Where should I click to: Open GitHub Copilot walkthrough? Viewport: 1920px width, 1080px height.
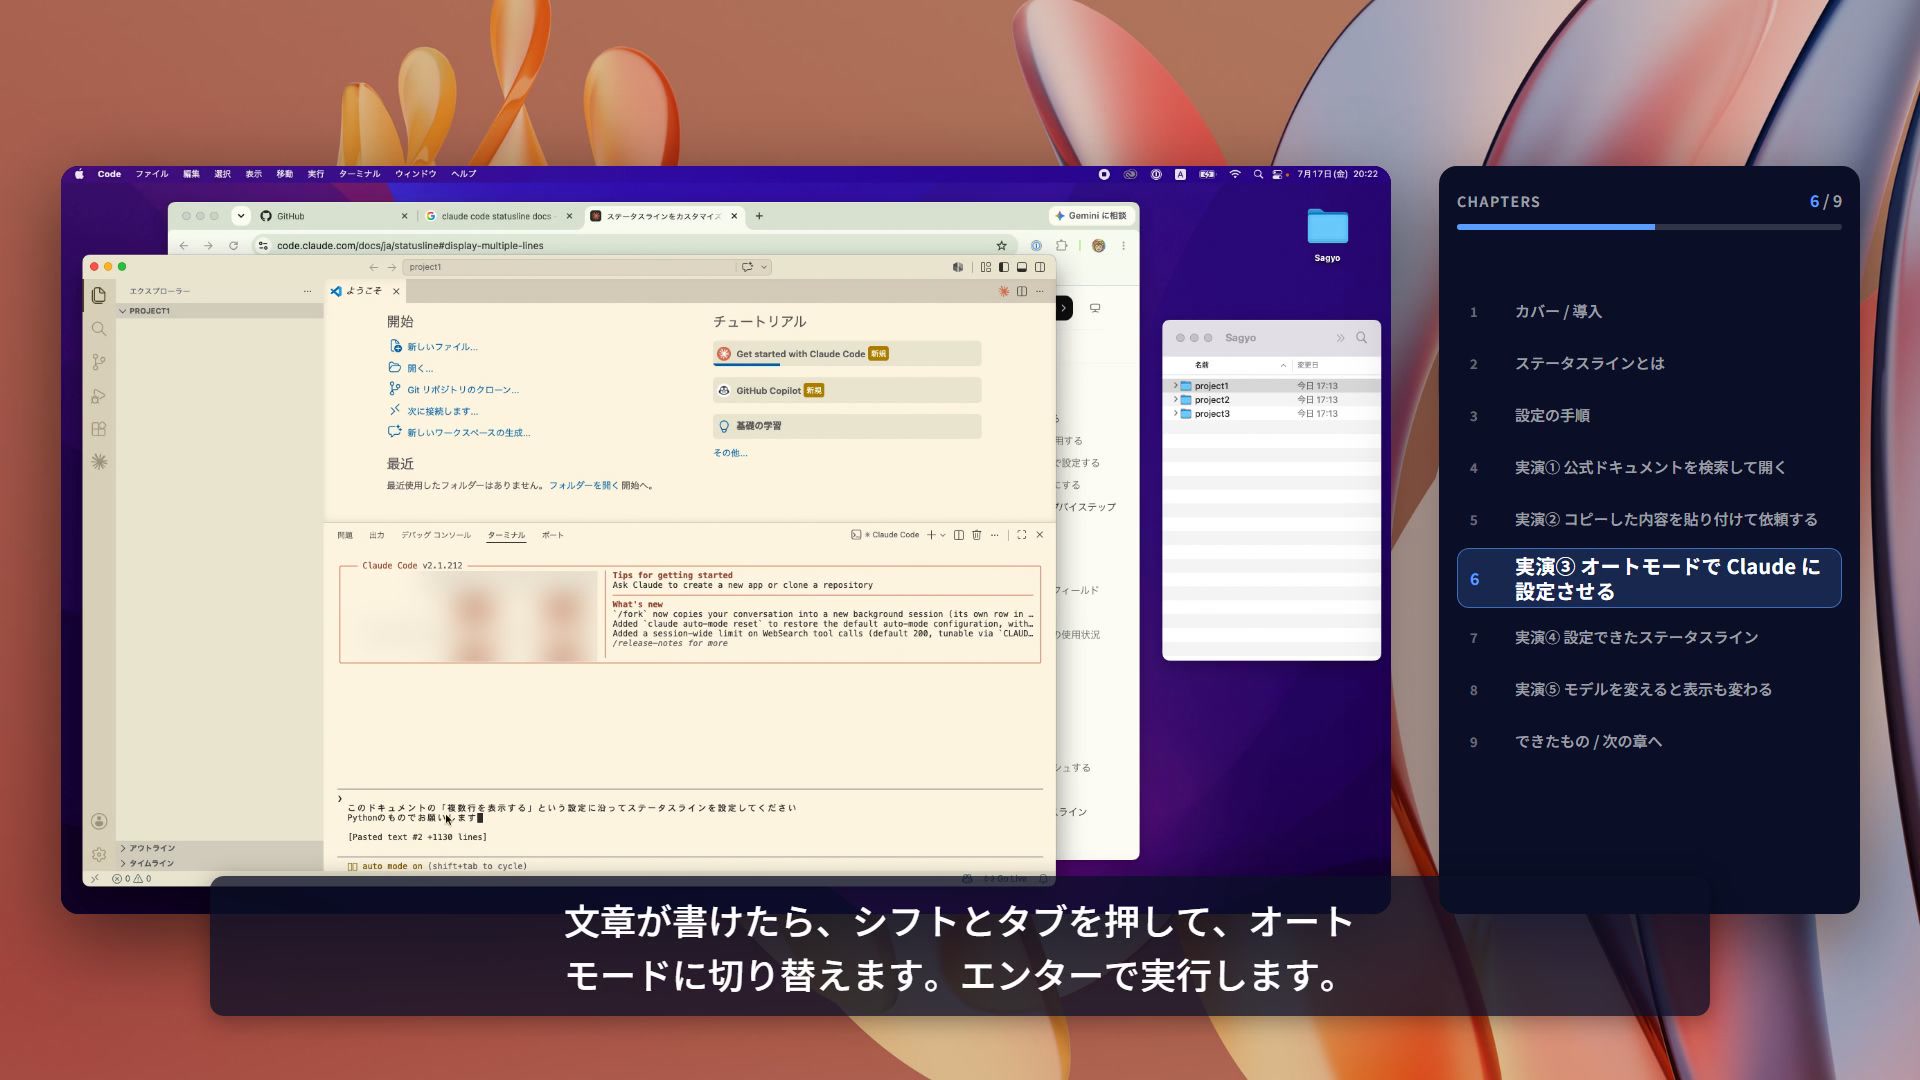click(x=847, y=391)
